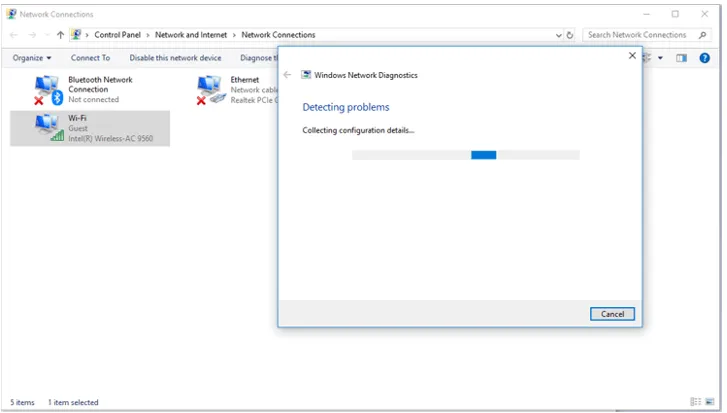
Task: Go back in the diagnostics wizard
Action: coord(287,75)
